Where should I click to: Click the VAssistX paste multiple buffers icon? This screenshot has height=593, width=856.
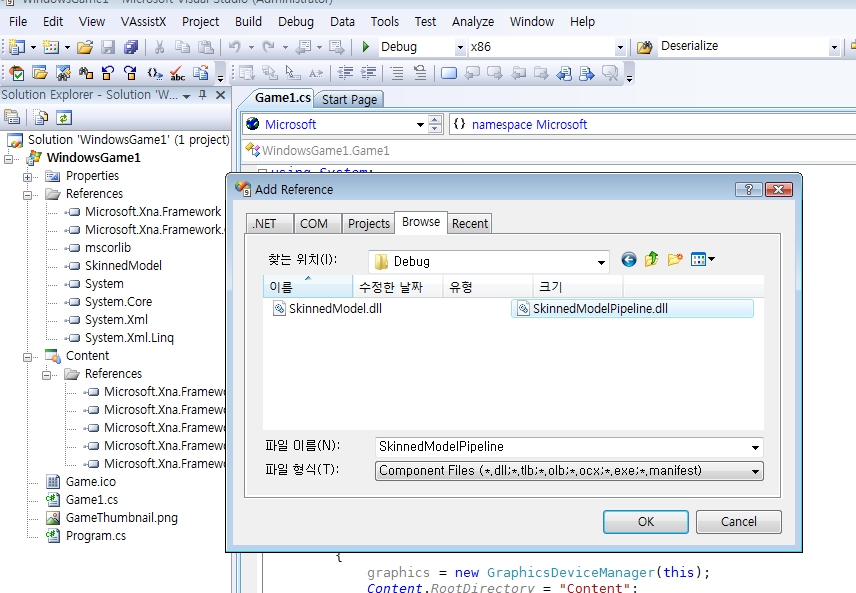[x=201, y=73]
